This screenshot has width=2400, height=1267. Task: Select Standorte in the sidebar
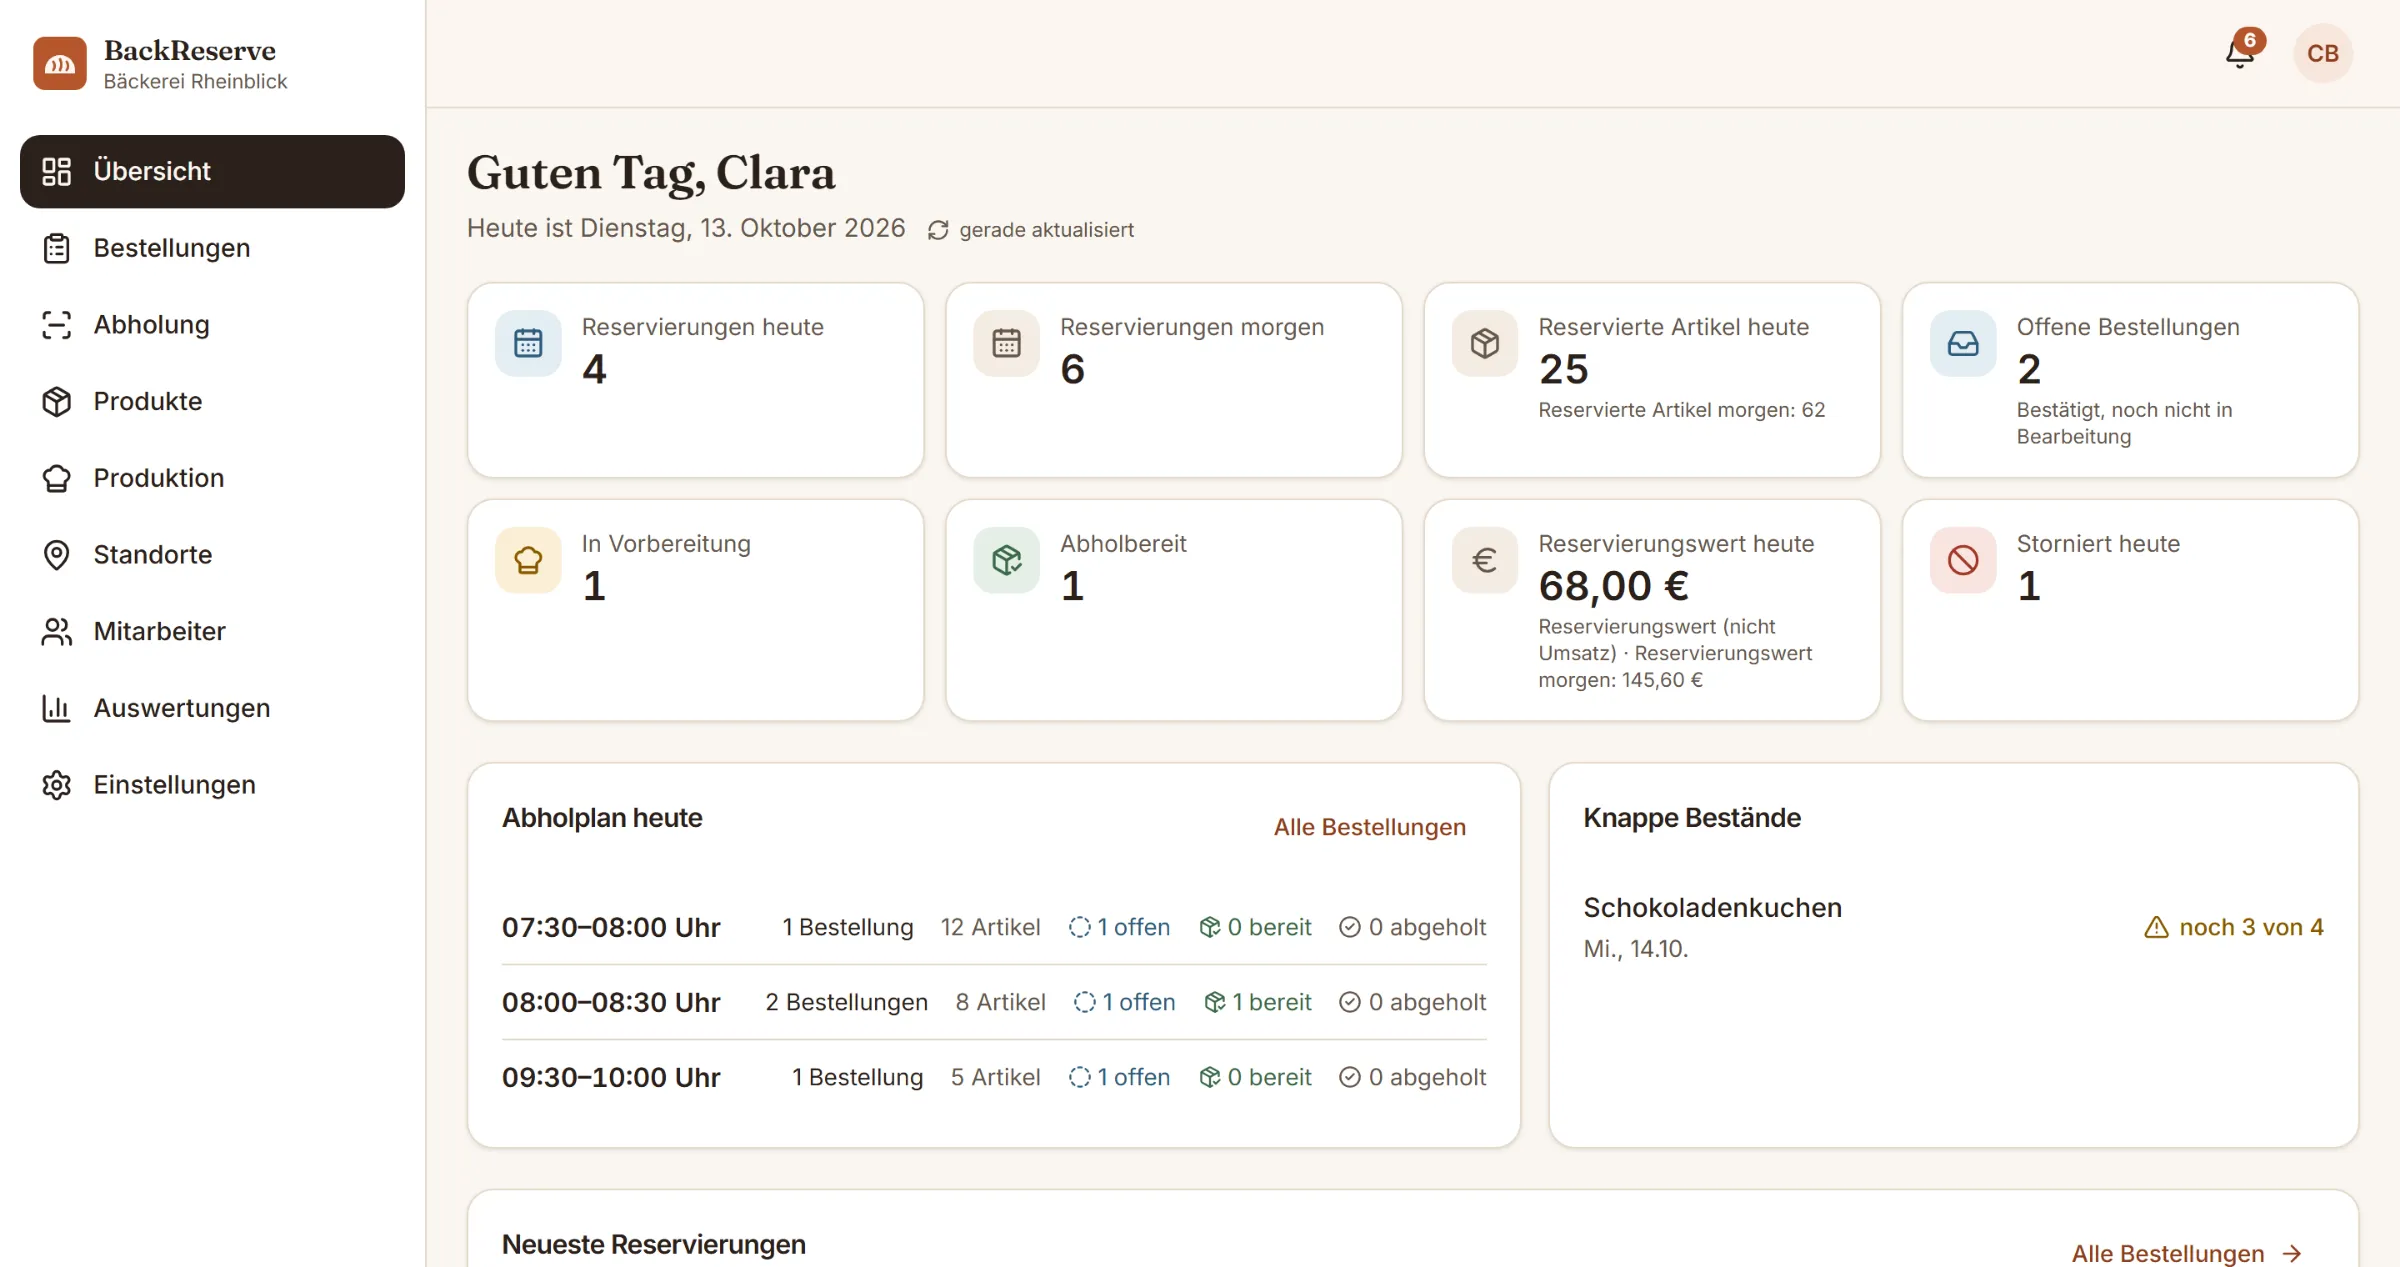coord(212,555)
